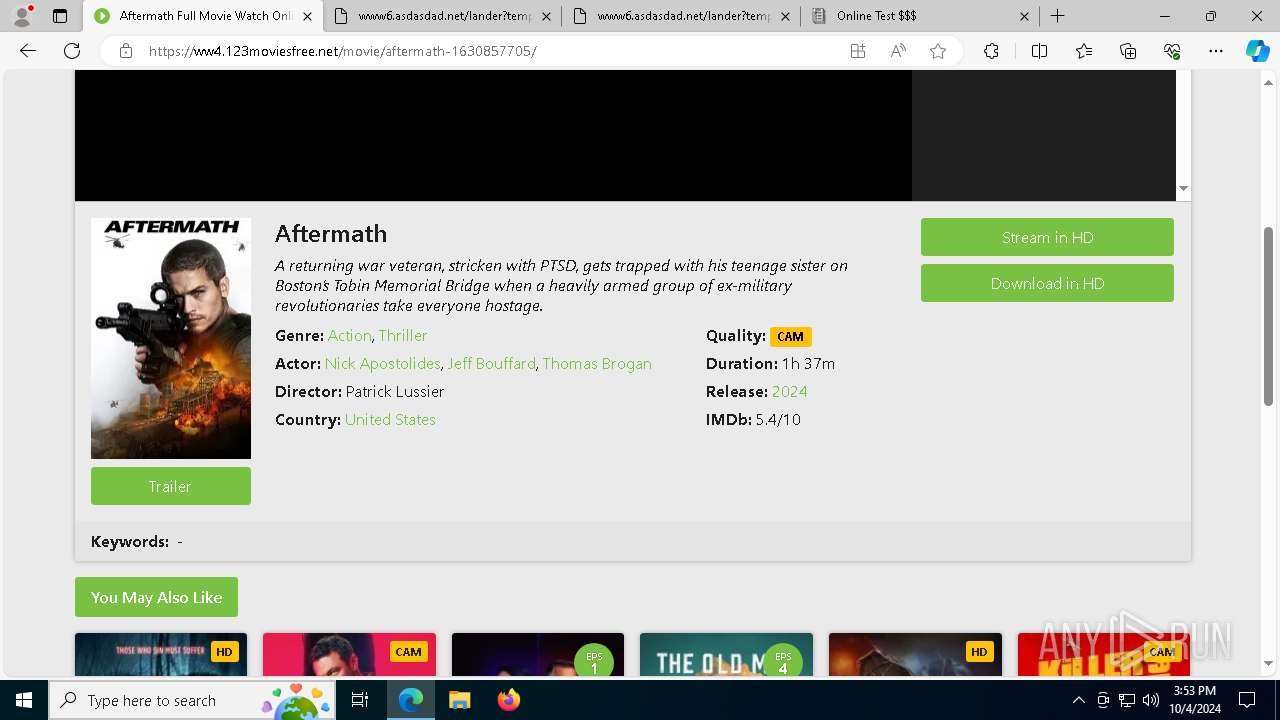Open a new tab with plus
Screen dimensions: 1280x720
coord(1057,16)
